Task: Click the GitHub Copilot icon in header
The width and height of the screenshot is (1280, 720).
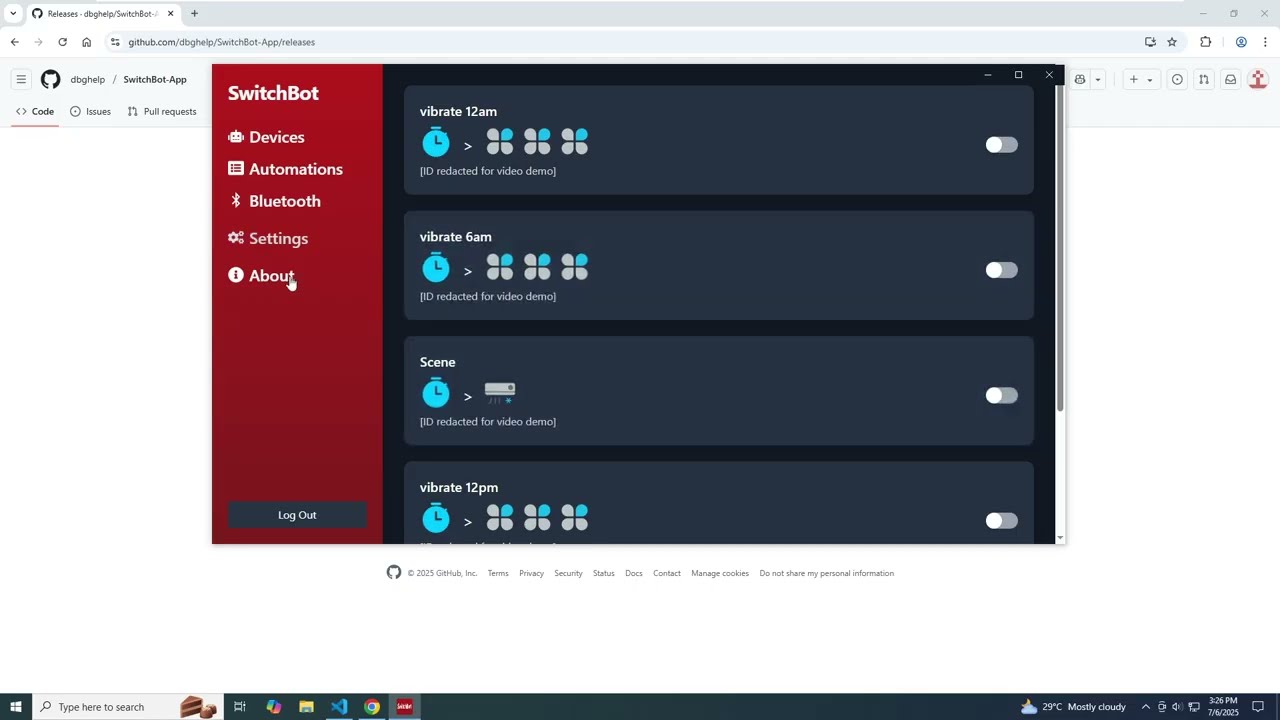Action: point(1080,80)
